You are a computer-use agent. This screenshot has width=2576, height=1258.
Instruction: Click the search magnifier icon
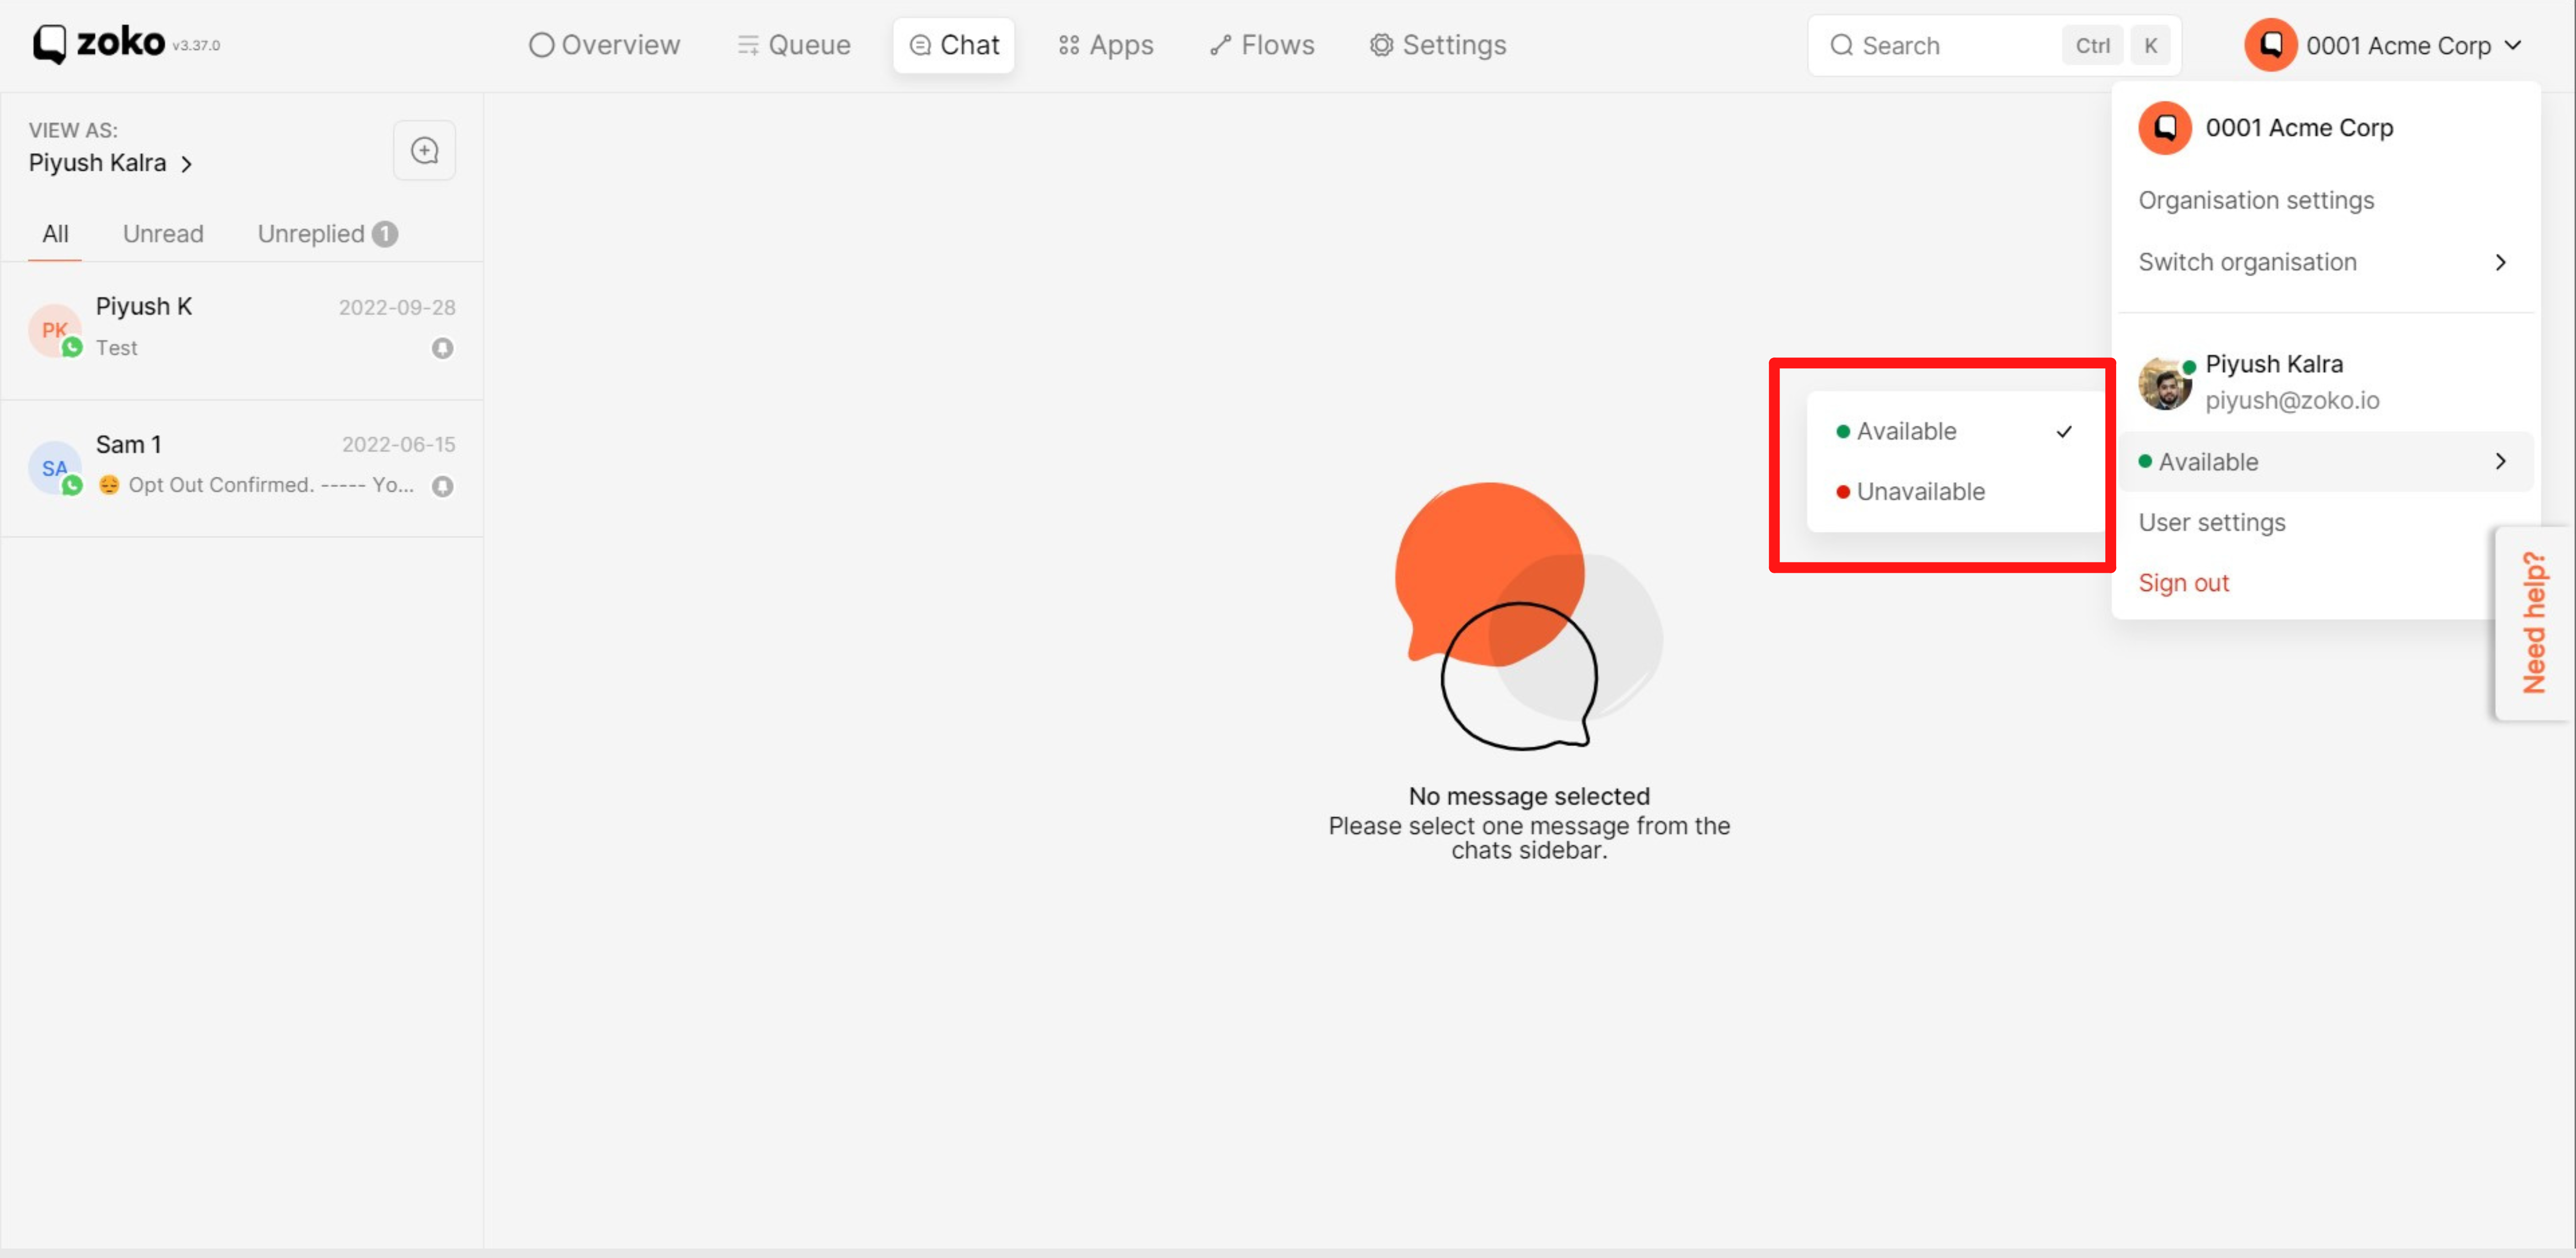pyautogui.click(x=1841, y=45)
